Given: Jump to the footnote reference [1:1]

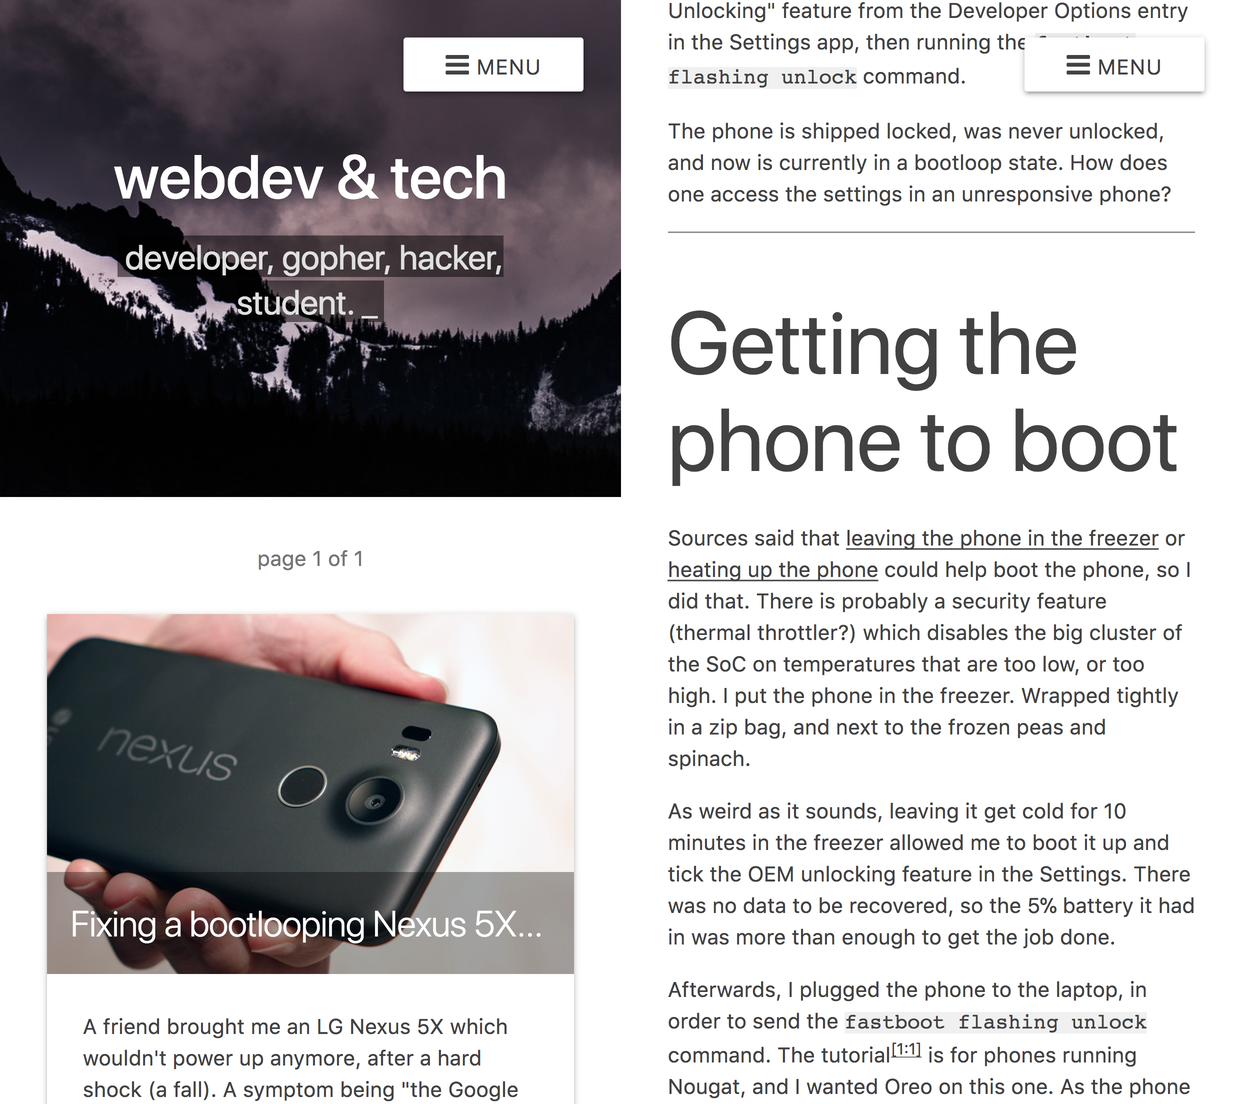Looking at the screenshot, I should [x=906, y=1050].
